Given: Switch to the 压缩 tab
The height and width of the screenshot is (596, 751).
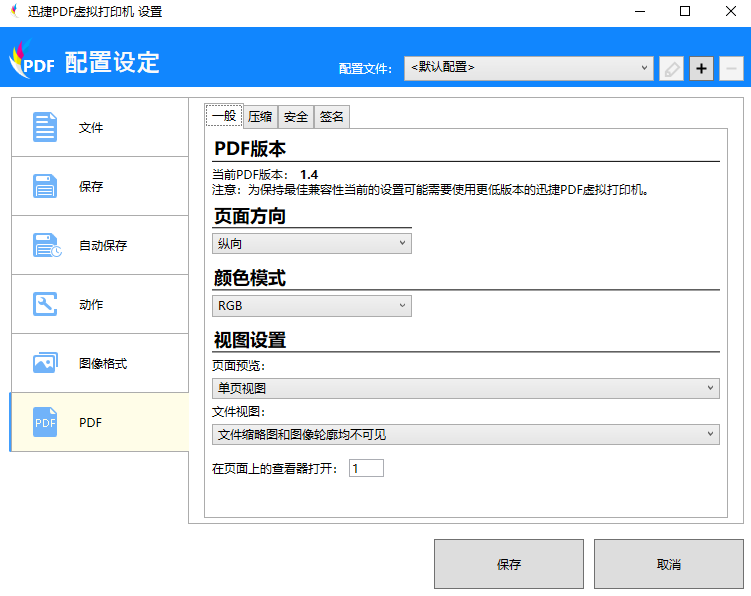Looking at the screenshot, I should pyautogui.click(x=260, y=116).
